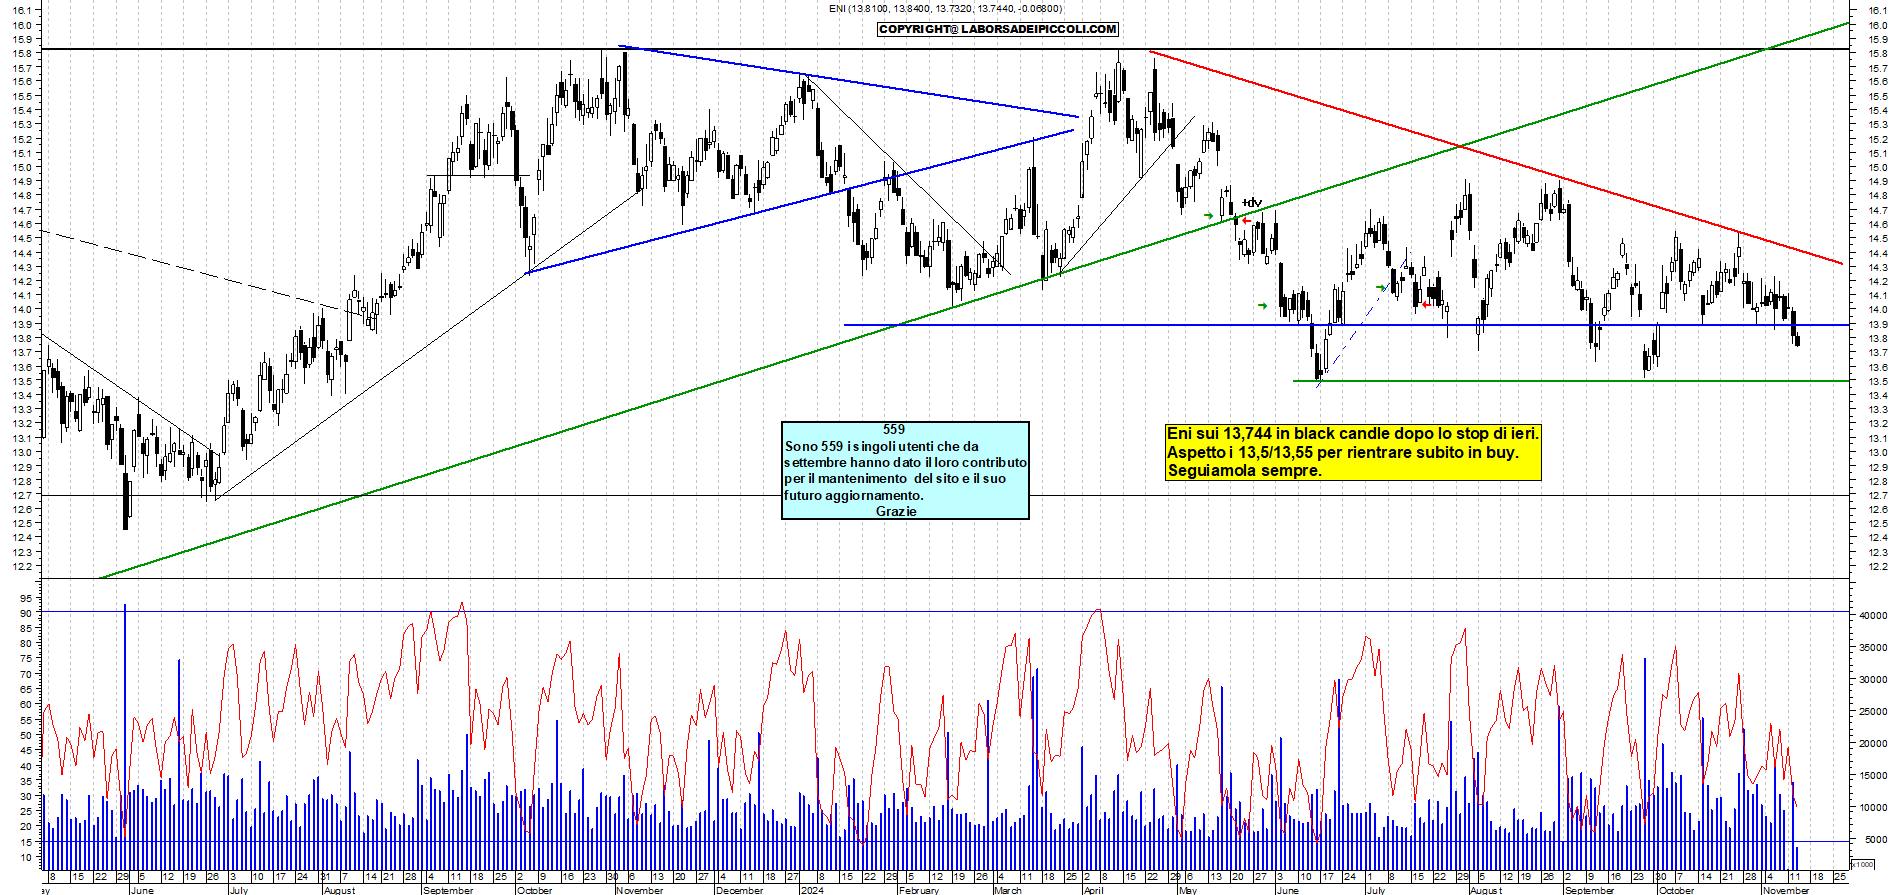Click the 10000 mark on the volume scale
This screenshot has width=1890, height=895.
[1872, 808]
